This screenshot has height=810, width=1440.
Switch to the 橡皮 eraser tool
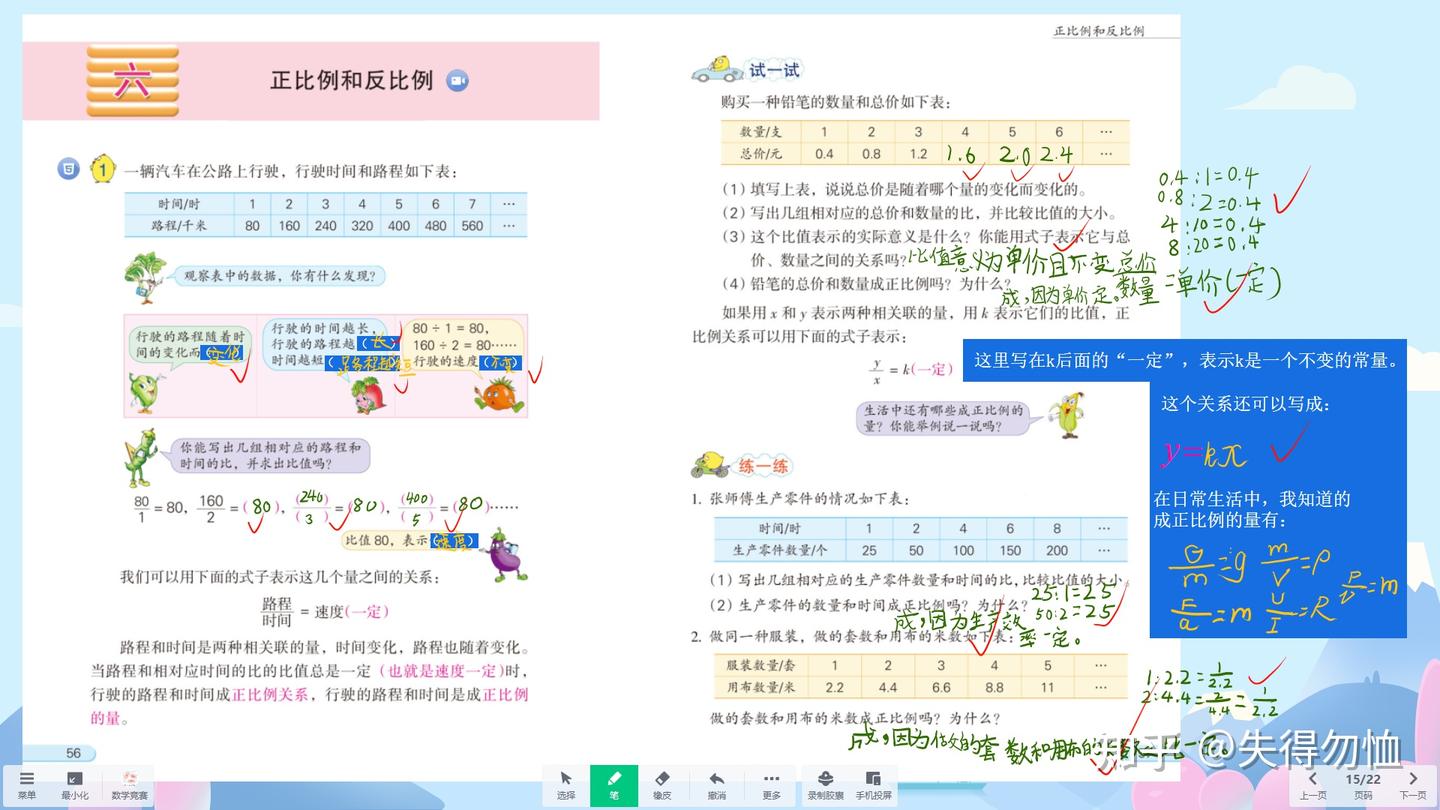tap(663, 785)
